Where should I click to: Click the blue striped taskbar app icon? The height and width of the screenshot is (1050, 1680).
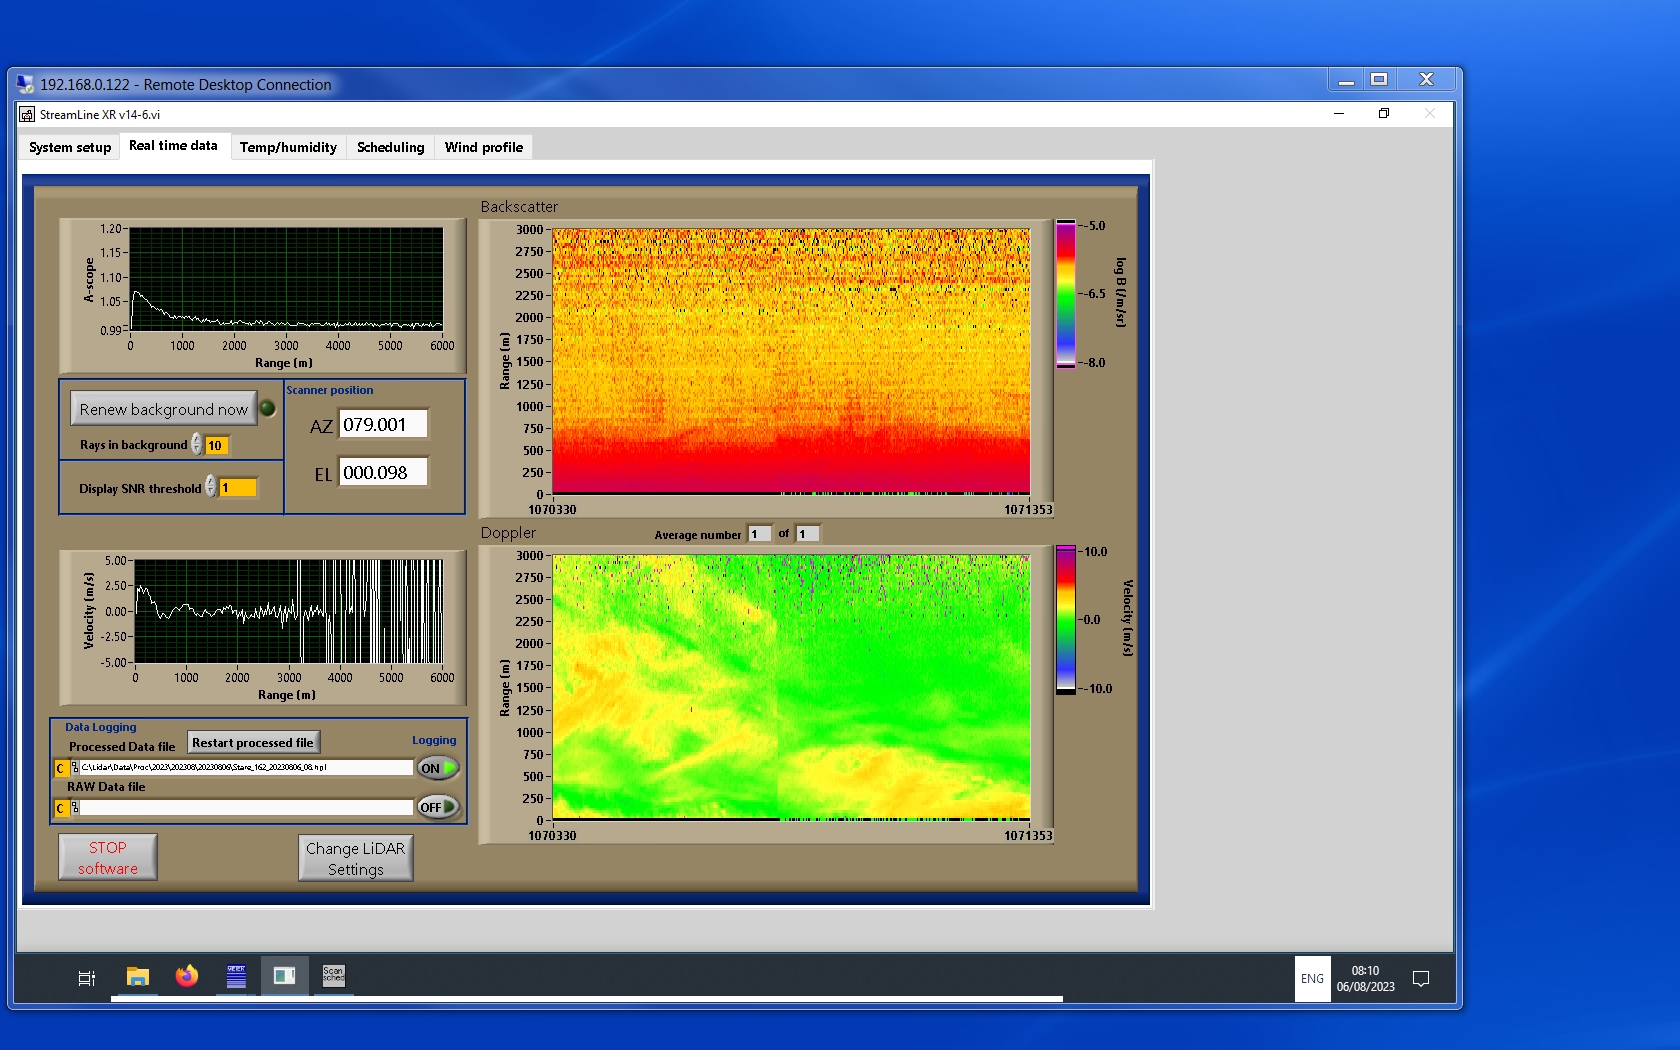(x=236, y=976)
